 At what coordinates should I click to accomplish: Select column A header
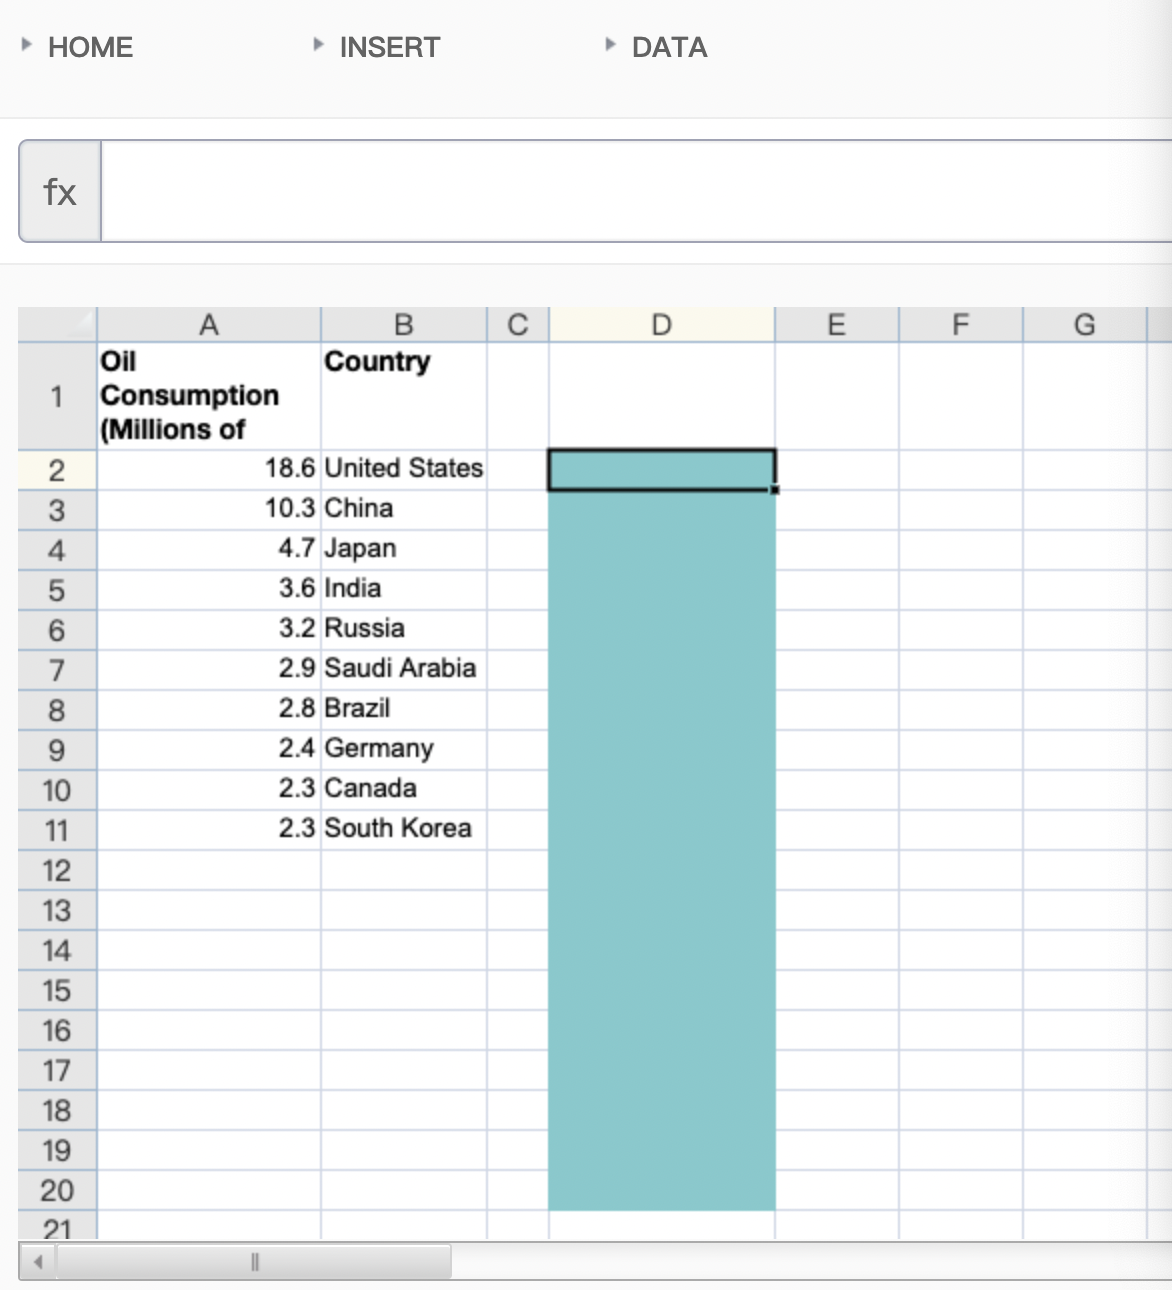pyautogui.click(x=209, y=325)
